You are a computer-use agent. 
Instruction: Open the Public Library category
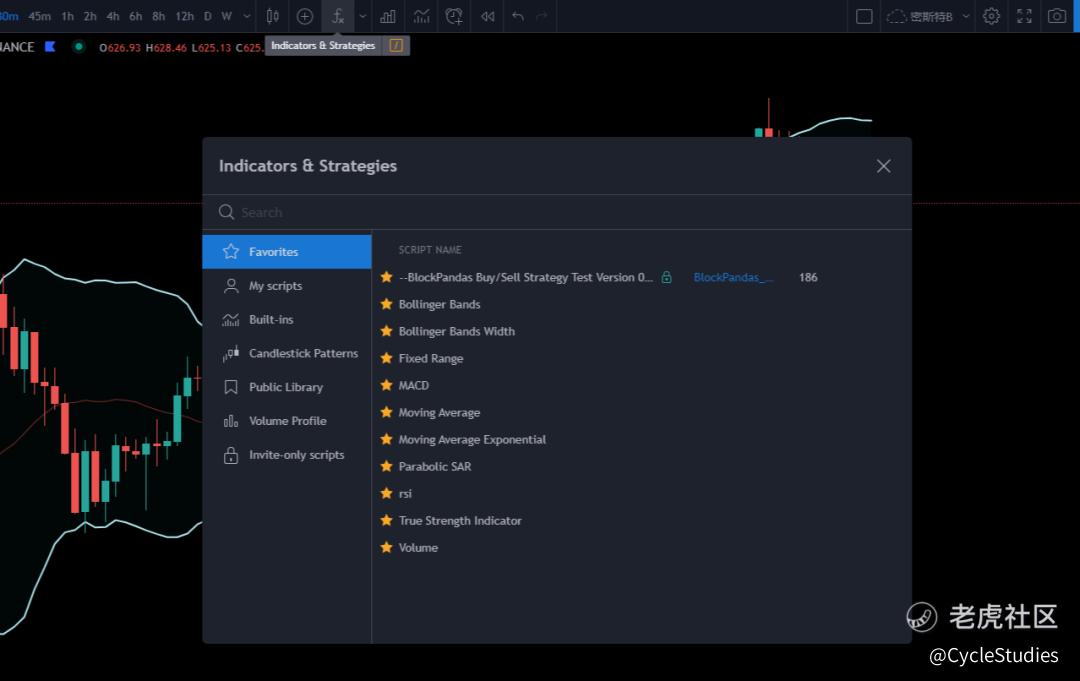pyautogui.click(x=285, y=387)
